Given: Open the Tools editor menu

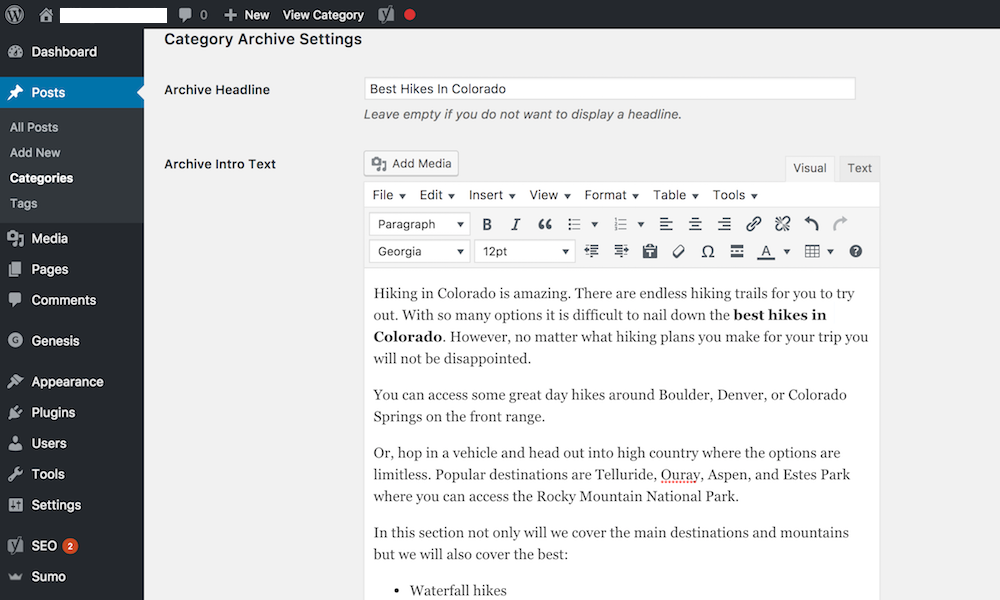Looking at the screenshot, I should click(x=735, y=195).
